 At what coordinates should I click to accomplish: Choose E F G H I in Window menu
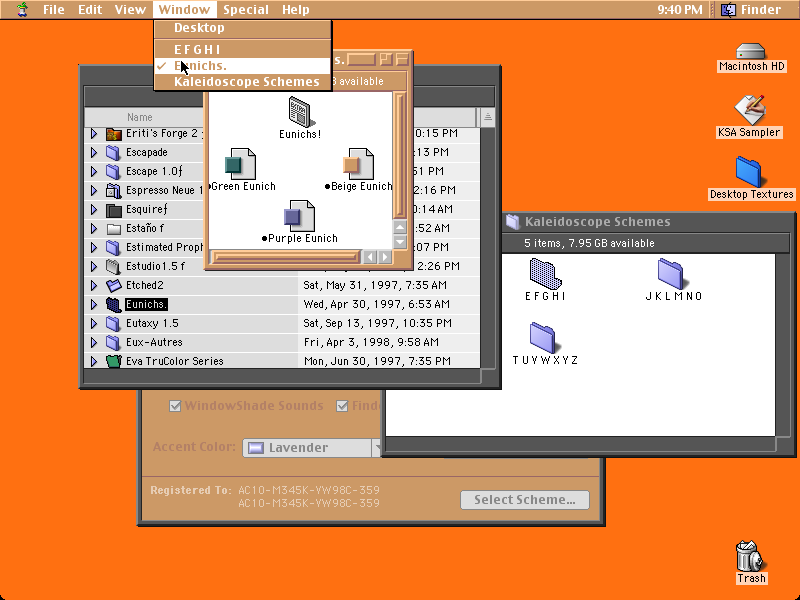243,49
